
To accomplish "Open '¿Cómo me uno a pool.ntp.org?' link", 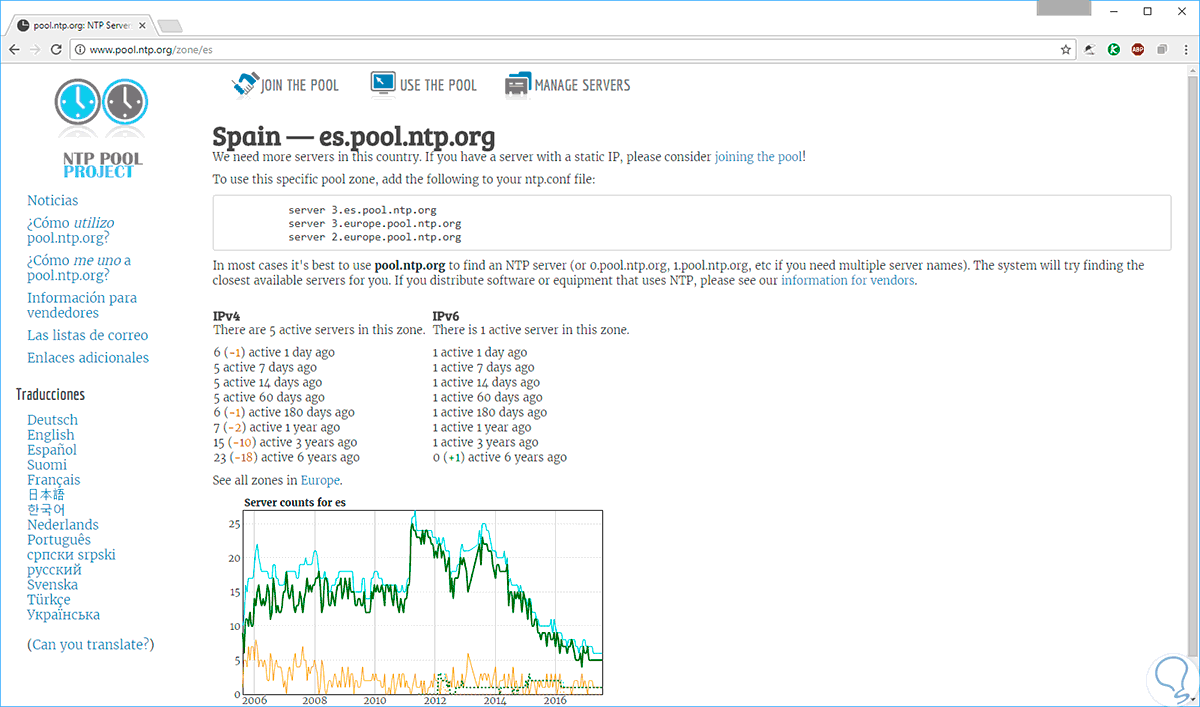I will click(x=79, y=267).
